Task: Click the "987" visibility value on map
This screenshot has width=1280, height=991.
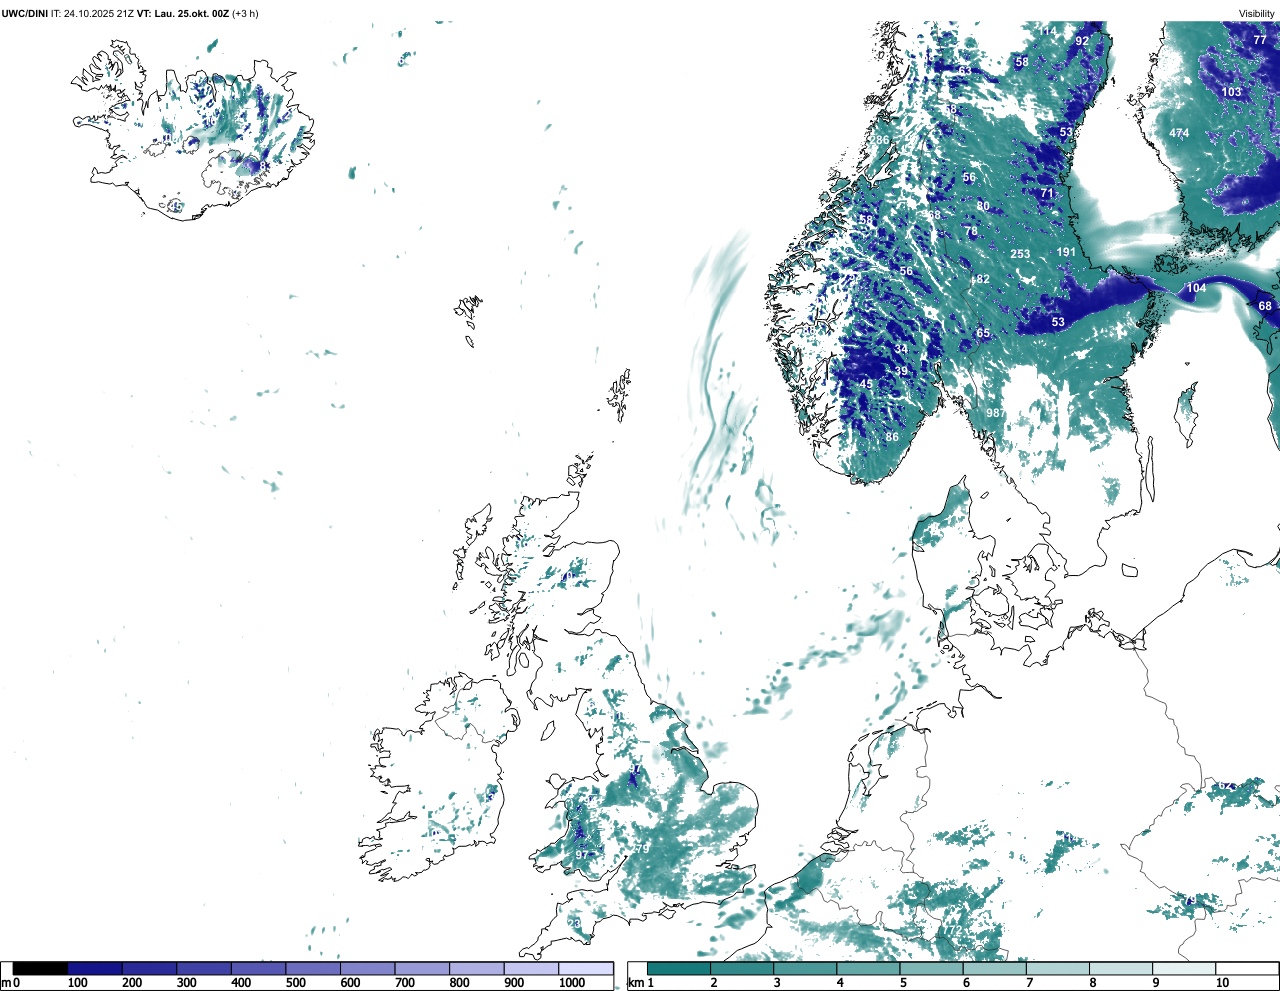Action: pos(995,413)
